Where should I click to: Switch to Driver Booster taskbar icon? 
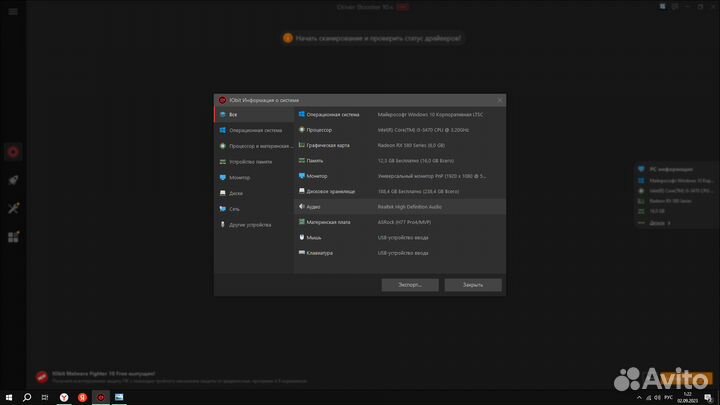101,397
